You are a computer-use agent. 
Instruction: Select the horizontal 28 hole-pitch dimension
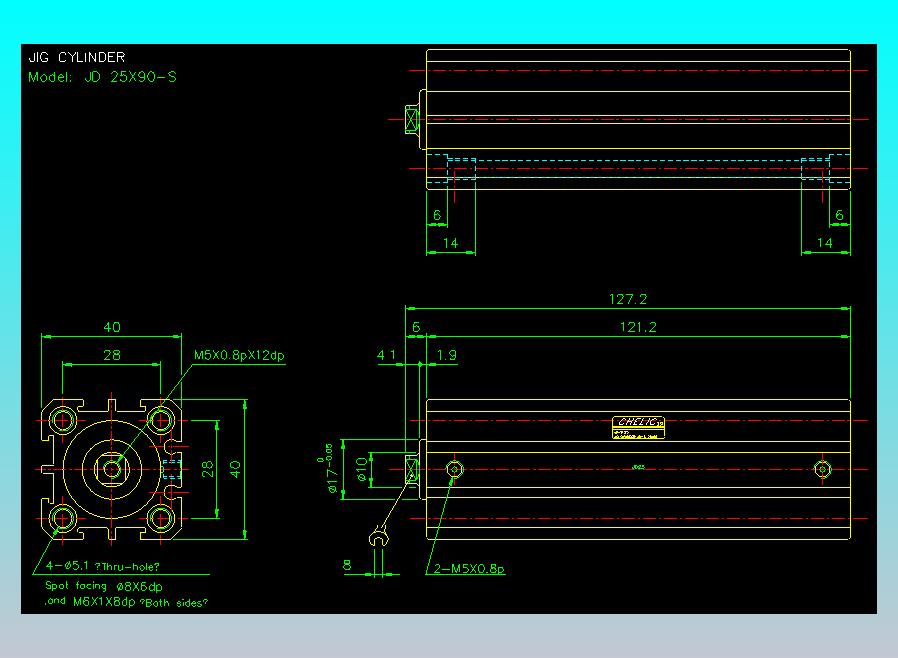click(112, 355)
